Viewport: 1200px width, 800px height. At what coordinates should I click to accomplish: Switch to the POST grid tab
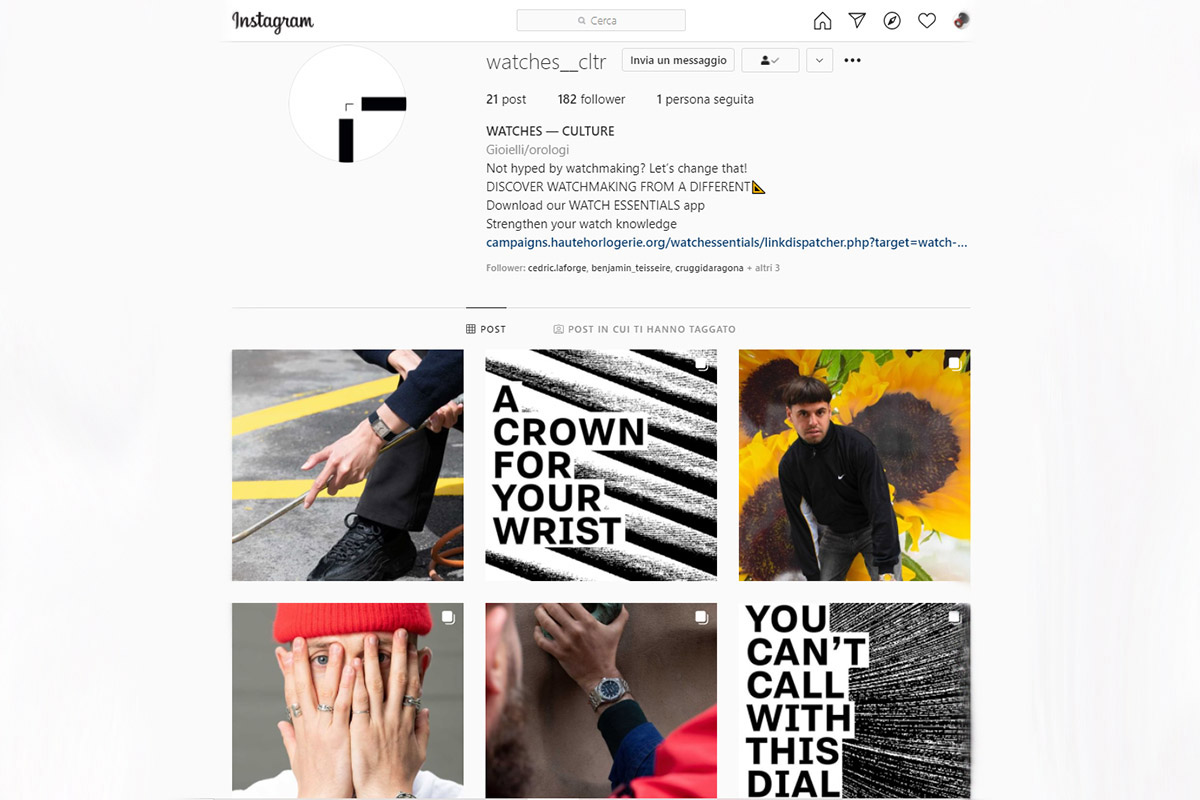486,329
